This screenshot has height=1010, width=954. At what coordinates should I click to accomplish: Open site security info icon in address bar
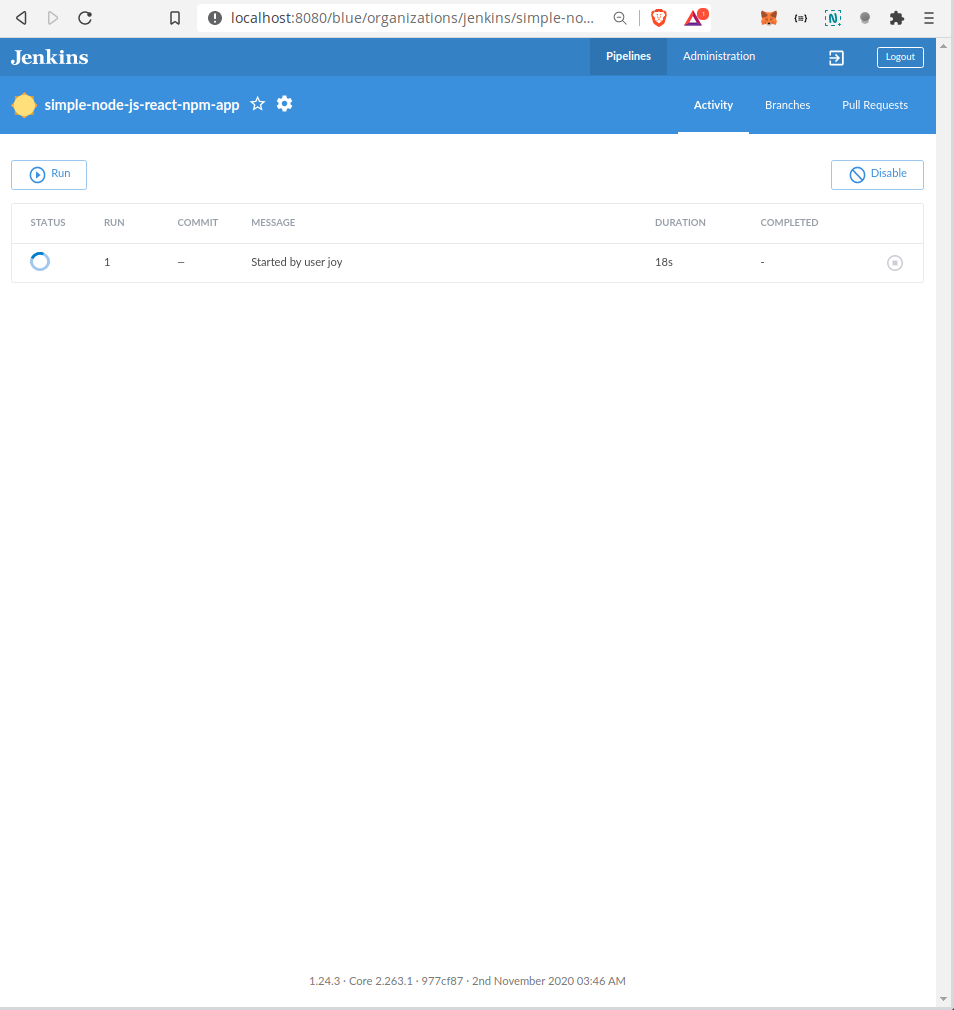point(215,18)
